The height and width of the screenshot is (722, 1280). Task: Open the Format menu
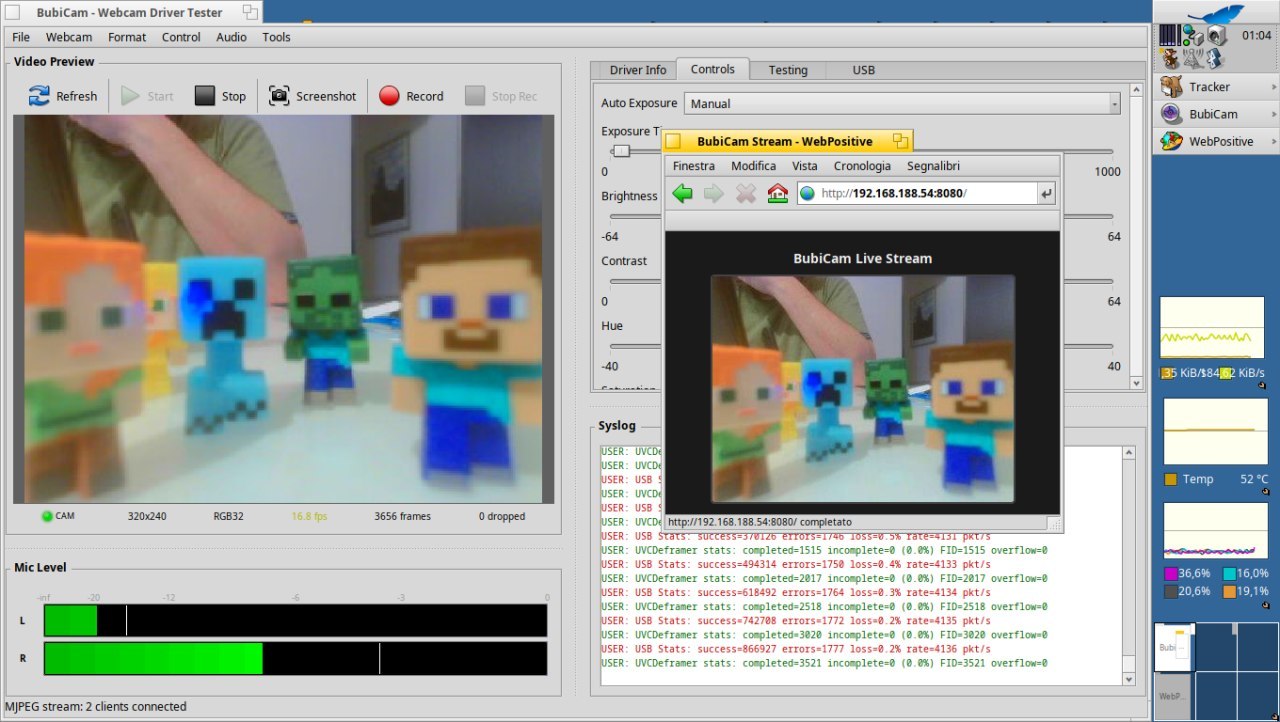[x=127, y=37]
